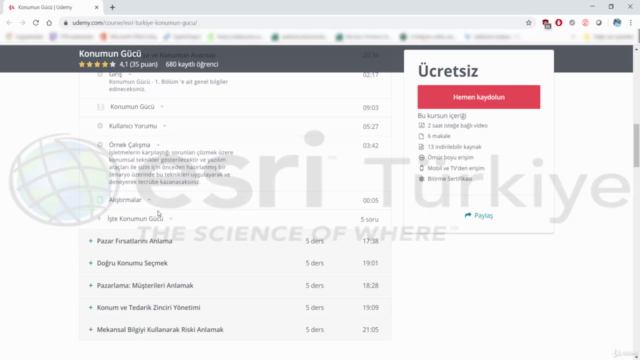Click the Bu kursun içeriği heading
This screenshot has width=640, height=360.
[442, 116]
